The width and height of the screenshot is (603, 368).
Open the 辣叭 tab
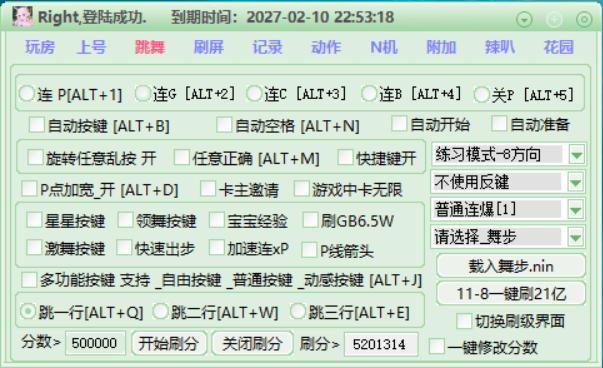(500, 47)
